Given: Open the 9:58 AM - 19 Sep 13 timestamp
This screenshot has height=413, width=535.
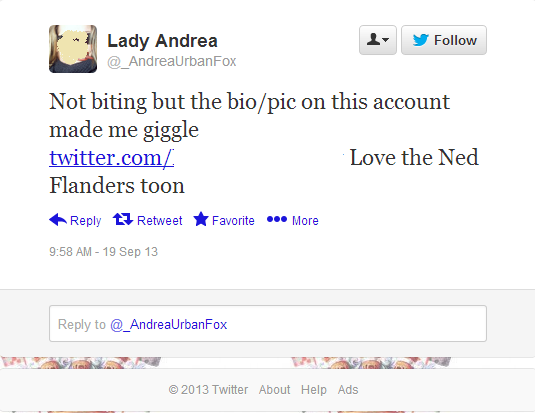Looking at the screenshot, I should [x=103, y=252].
